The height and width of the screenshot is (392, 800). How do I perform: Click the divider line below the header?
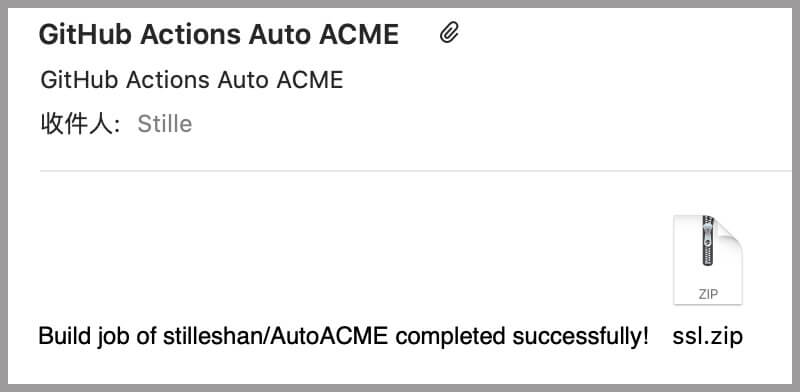(x=416, y=171)
